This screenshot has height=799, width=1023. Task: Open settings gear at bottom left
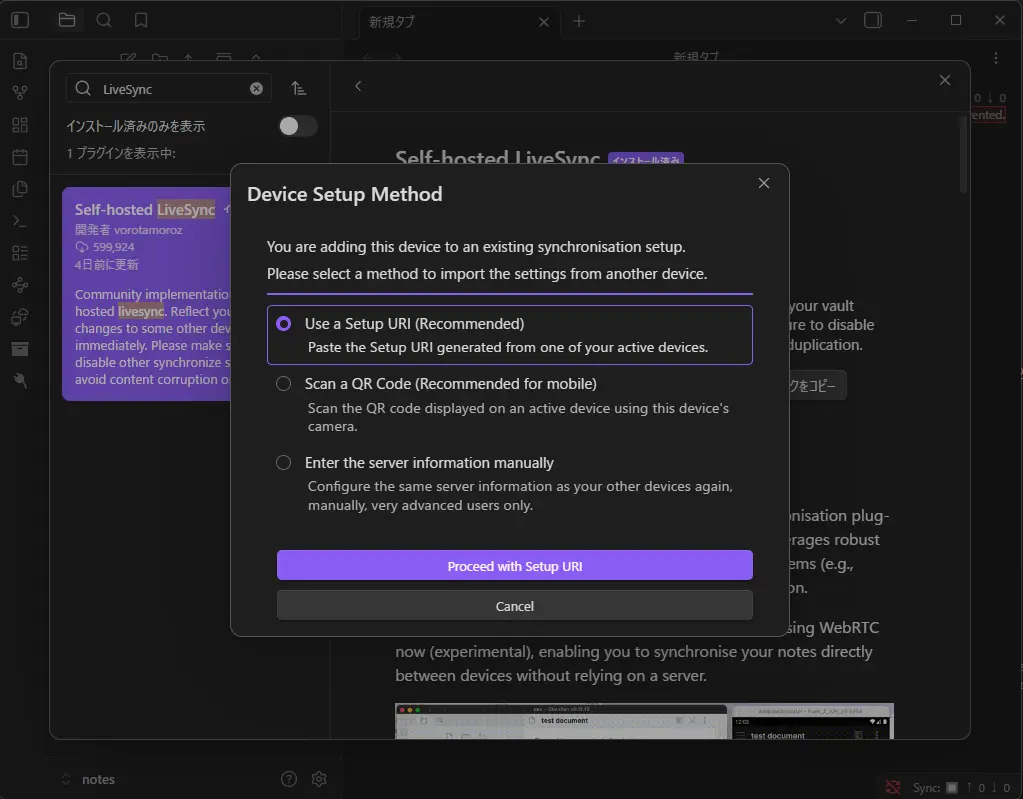tap(319, 779)
